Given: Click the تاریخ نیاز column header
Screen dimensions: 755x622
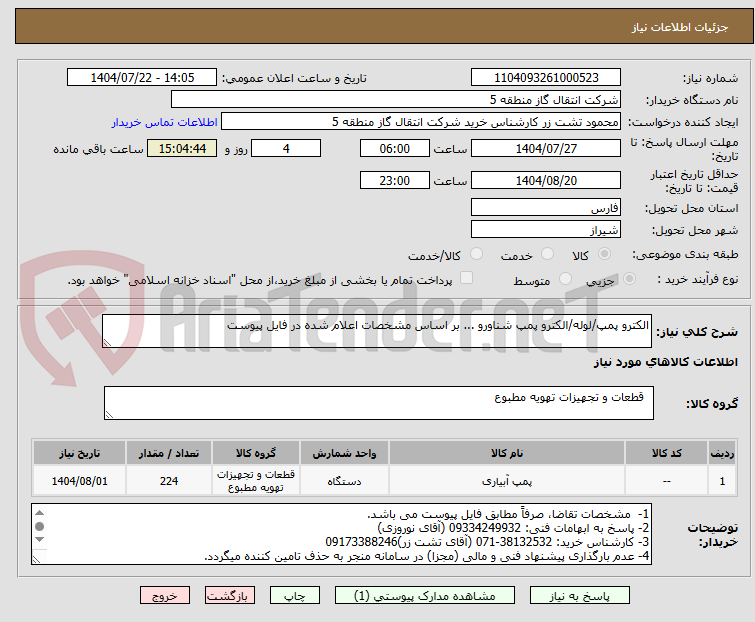Looking at the screenshot, I should pyautogui.click(x=79, y=453).
